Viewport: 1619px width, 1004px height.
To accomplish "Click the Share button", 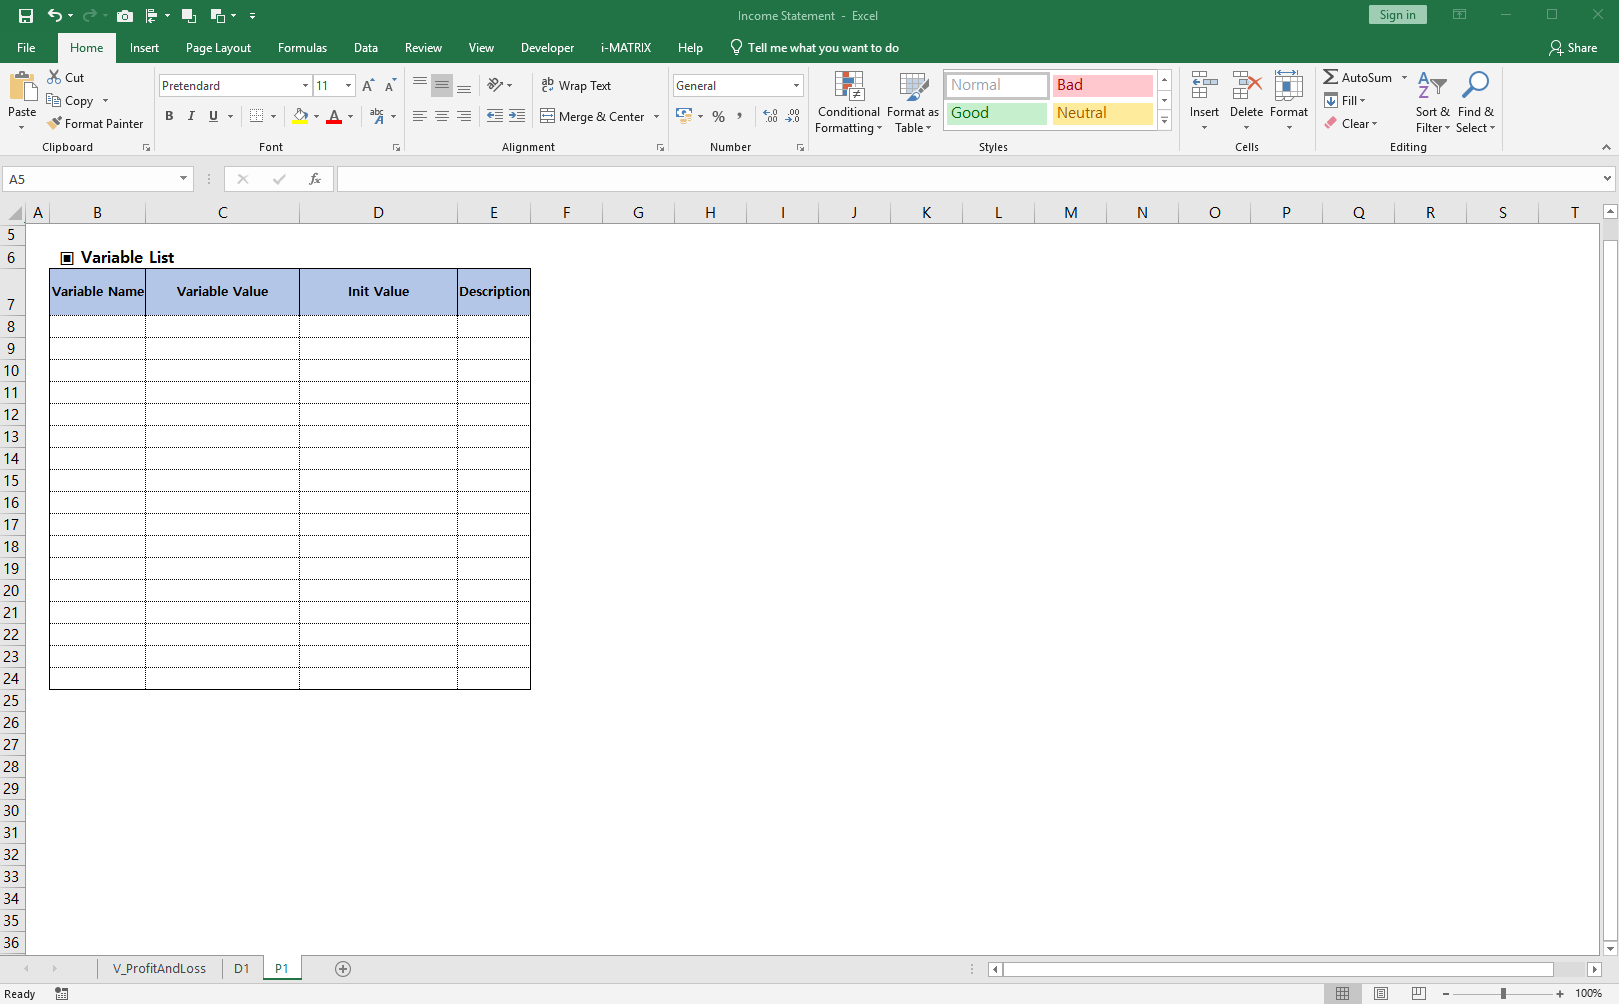I will coord(1573,48).
